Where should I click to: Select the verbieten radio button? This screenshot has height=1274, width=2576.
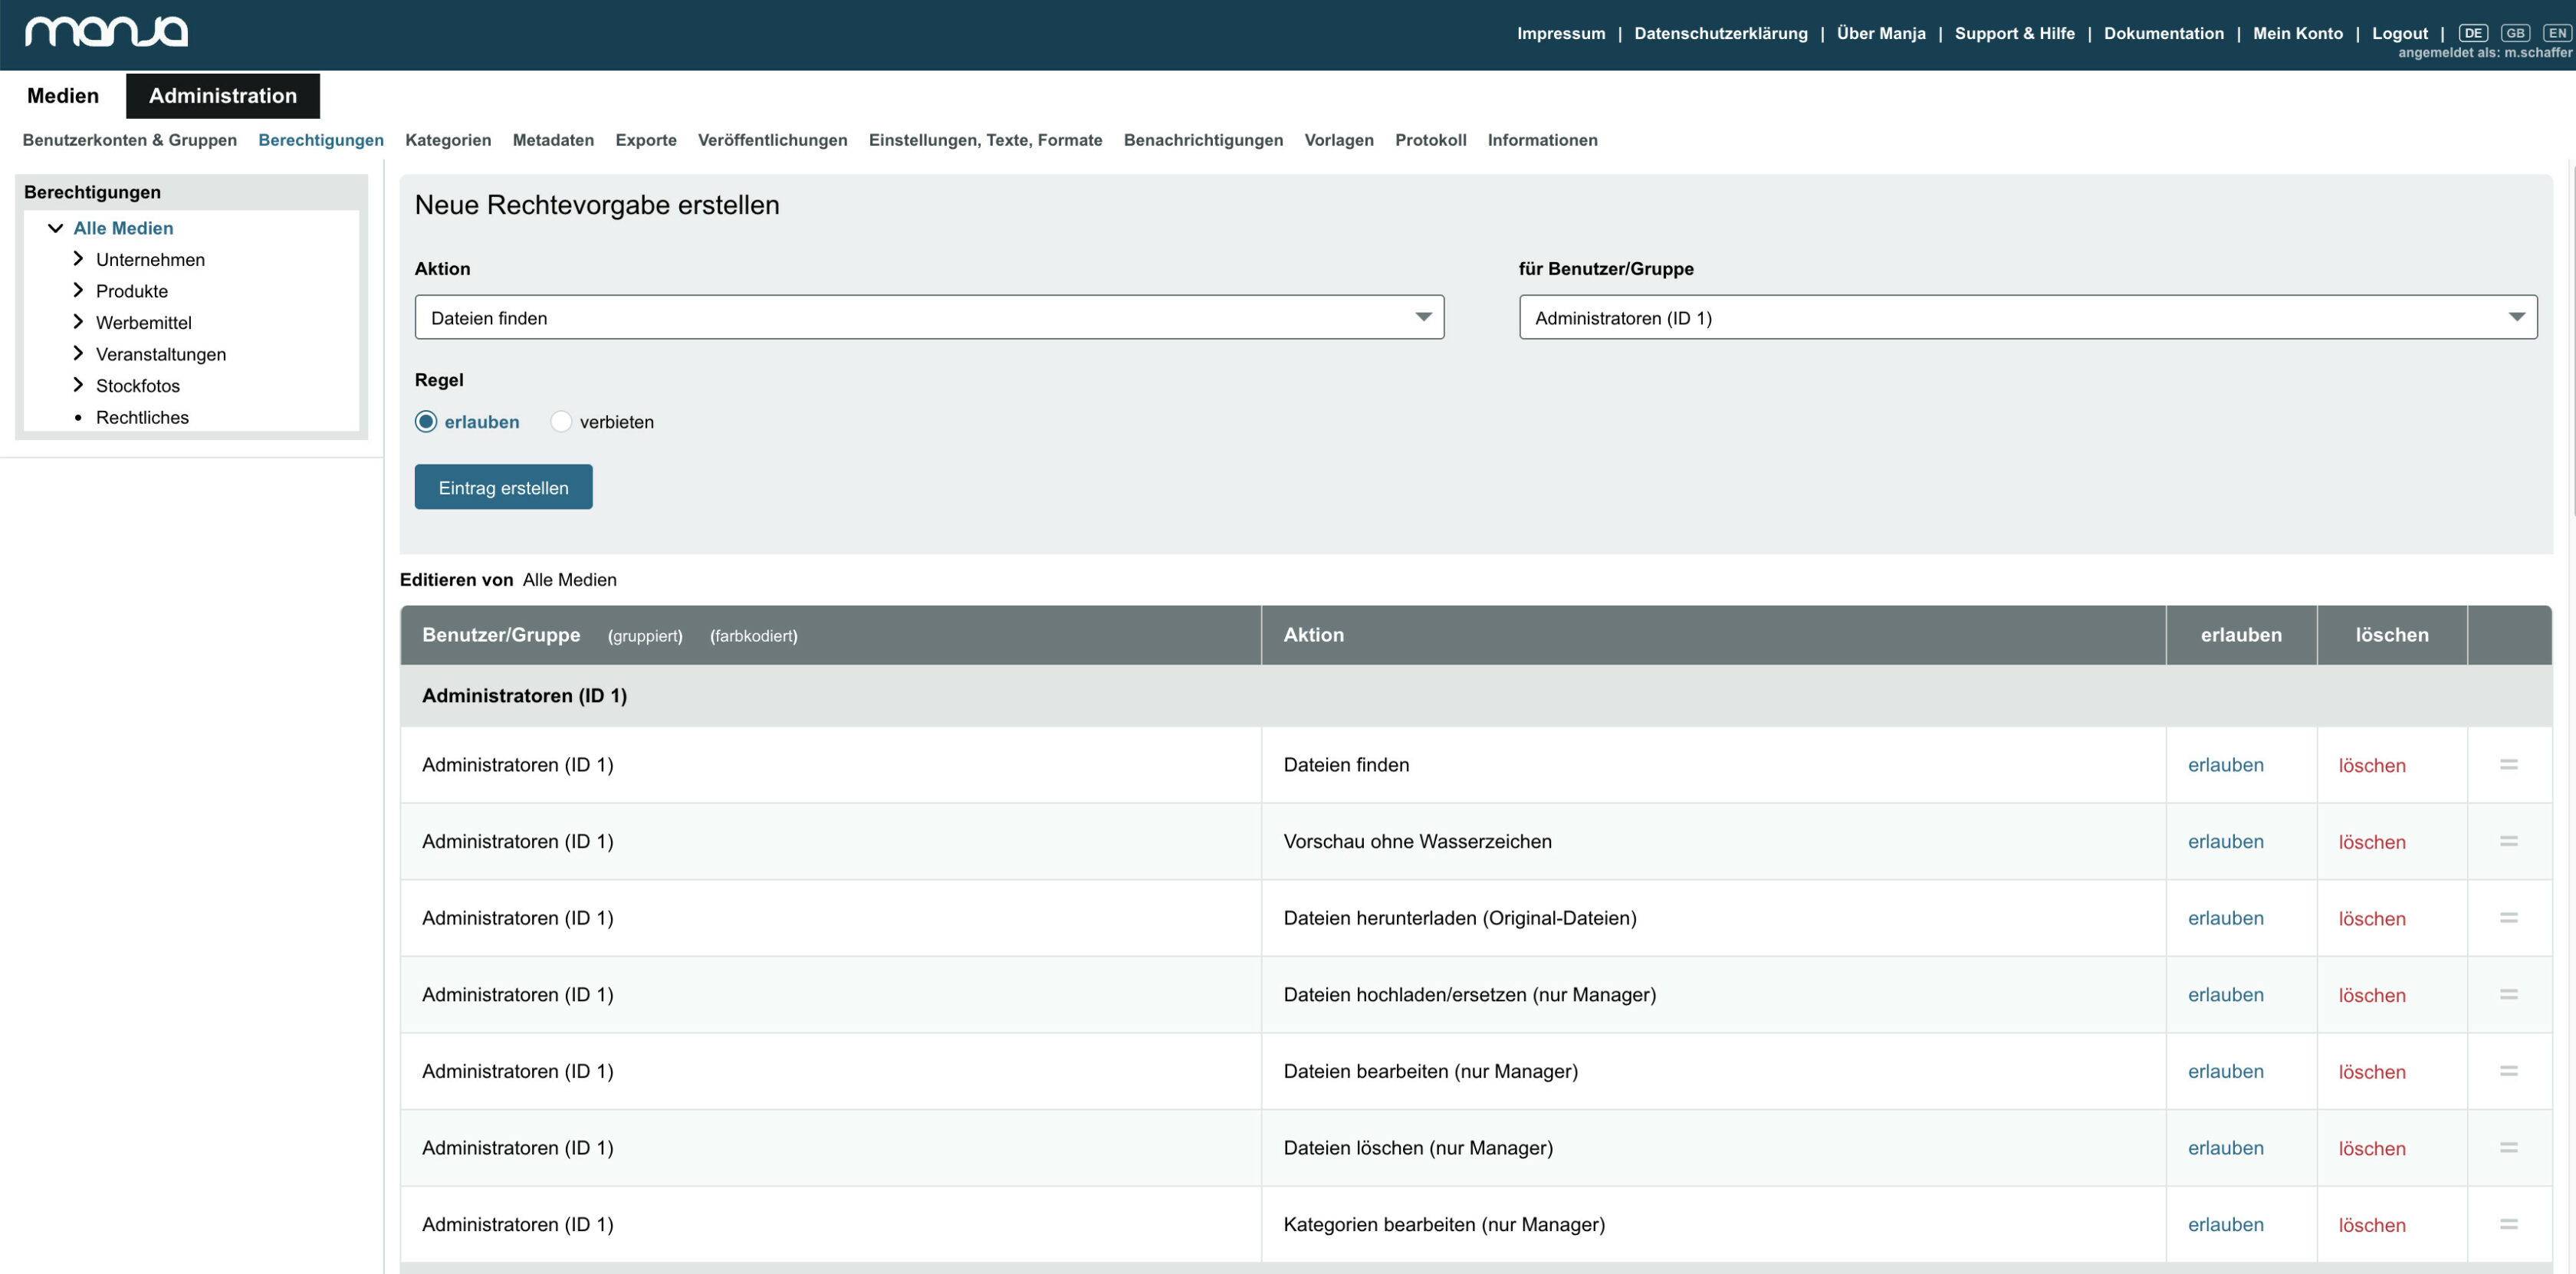point(561,421)
